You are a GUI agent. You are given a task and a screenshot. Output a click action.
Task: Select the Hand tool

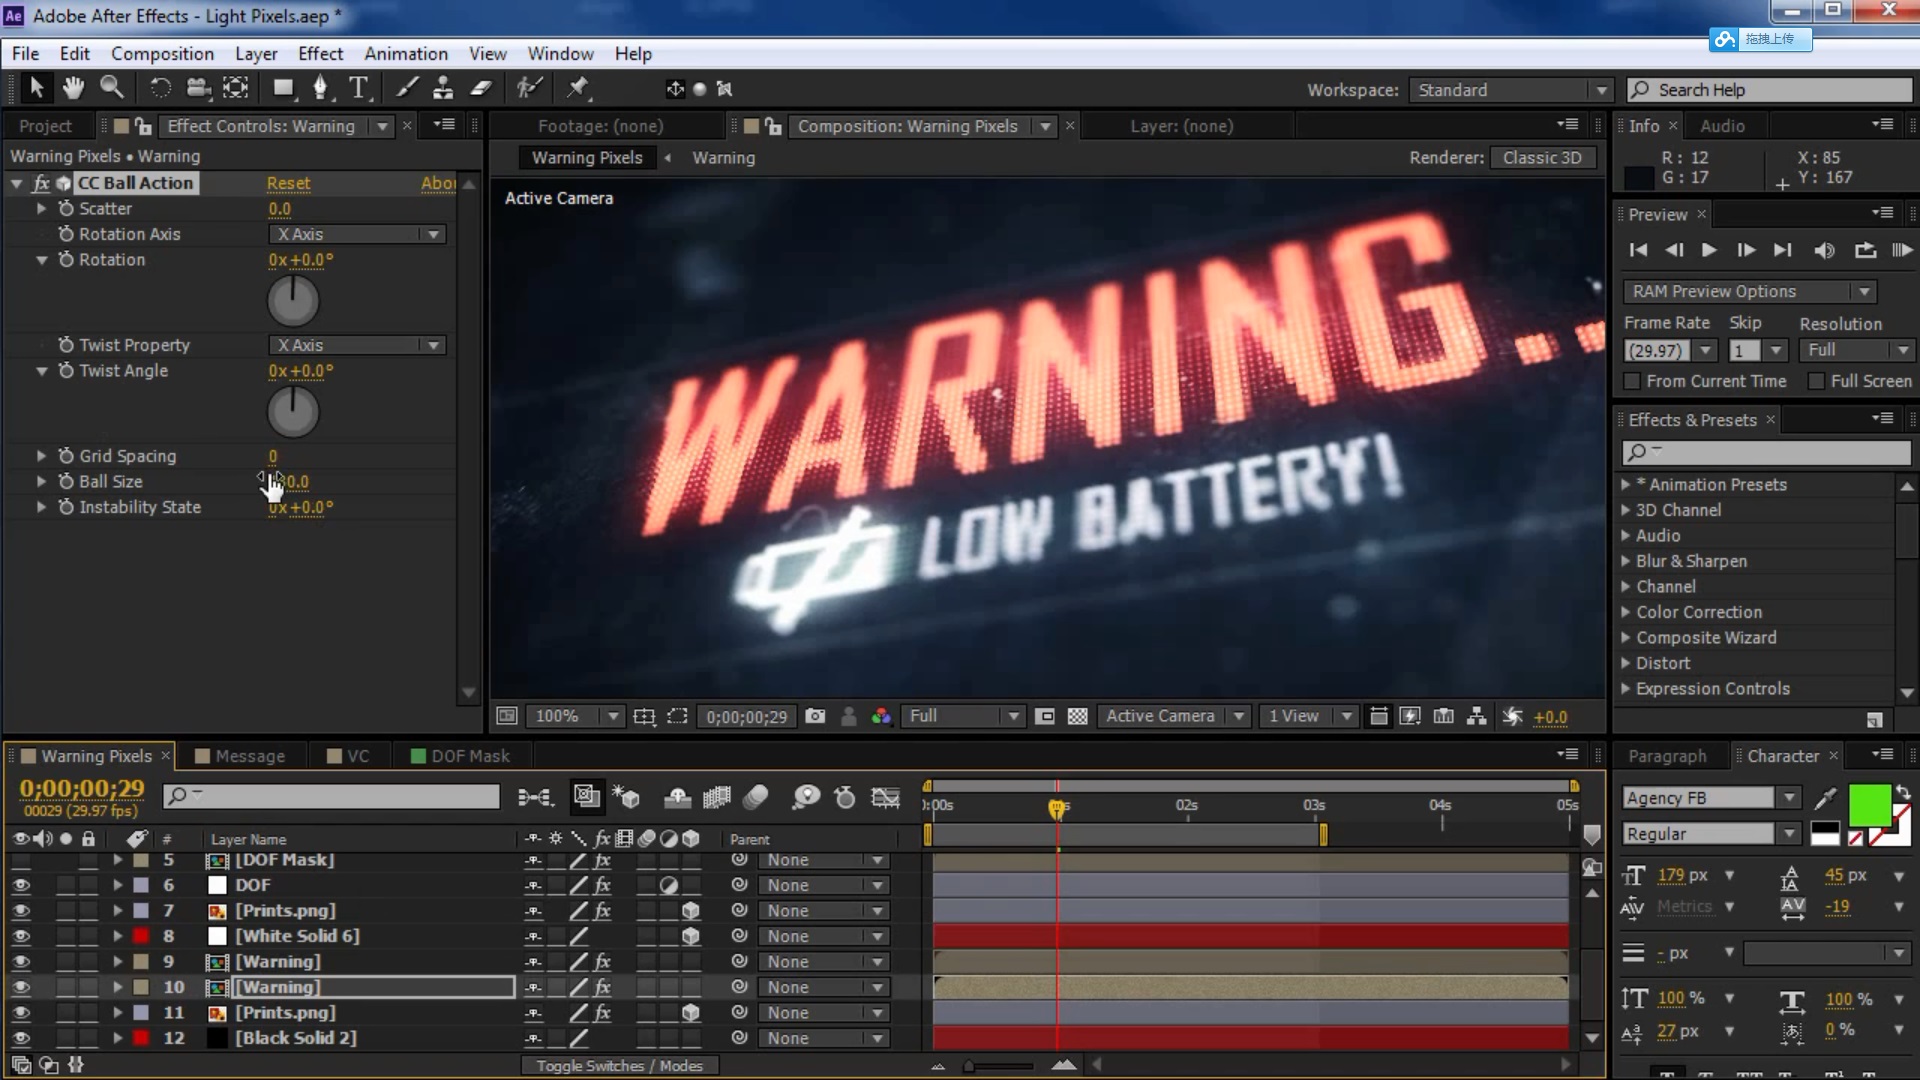click(73, 88)
